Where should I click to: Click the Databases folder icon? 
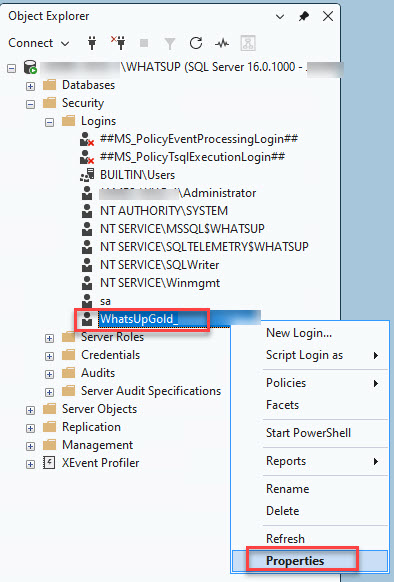(x=49, y=85)
